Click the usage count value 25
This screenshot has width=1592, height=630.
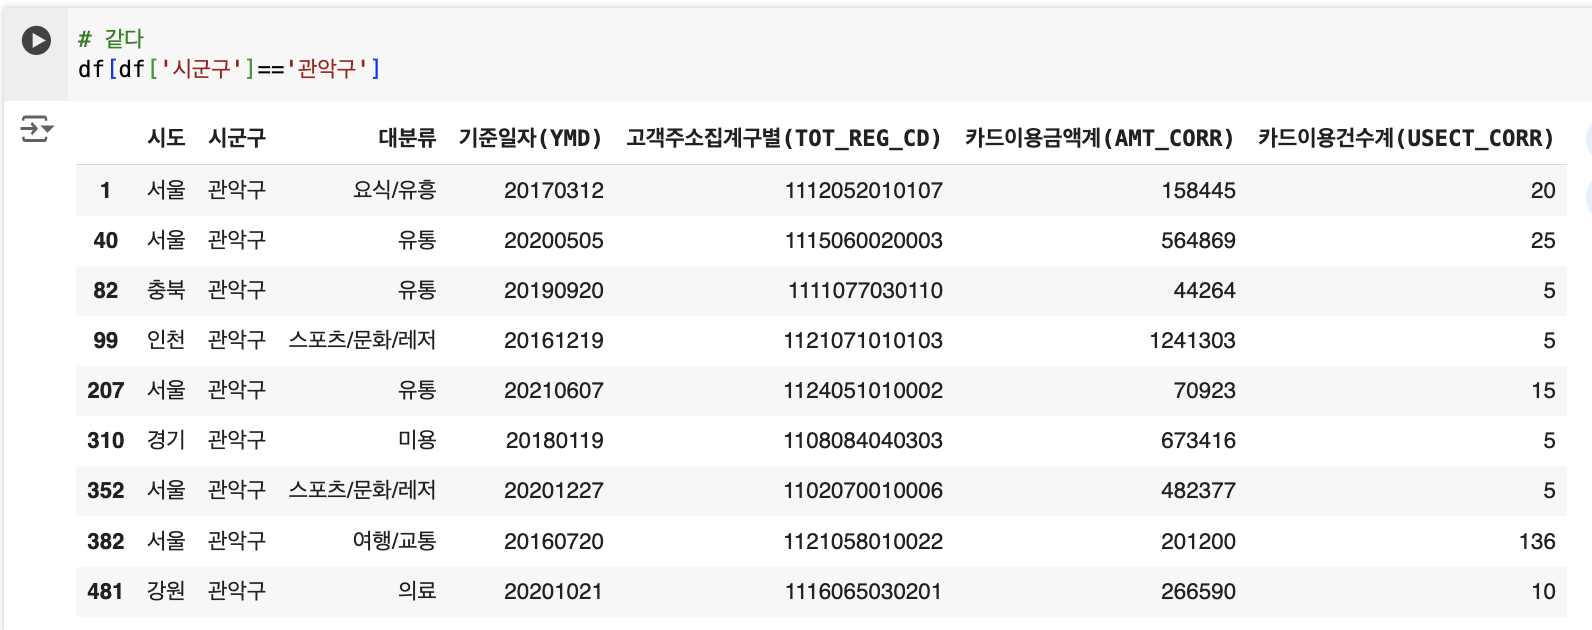point(1544,240)
